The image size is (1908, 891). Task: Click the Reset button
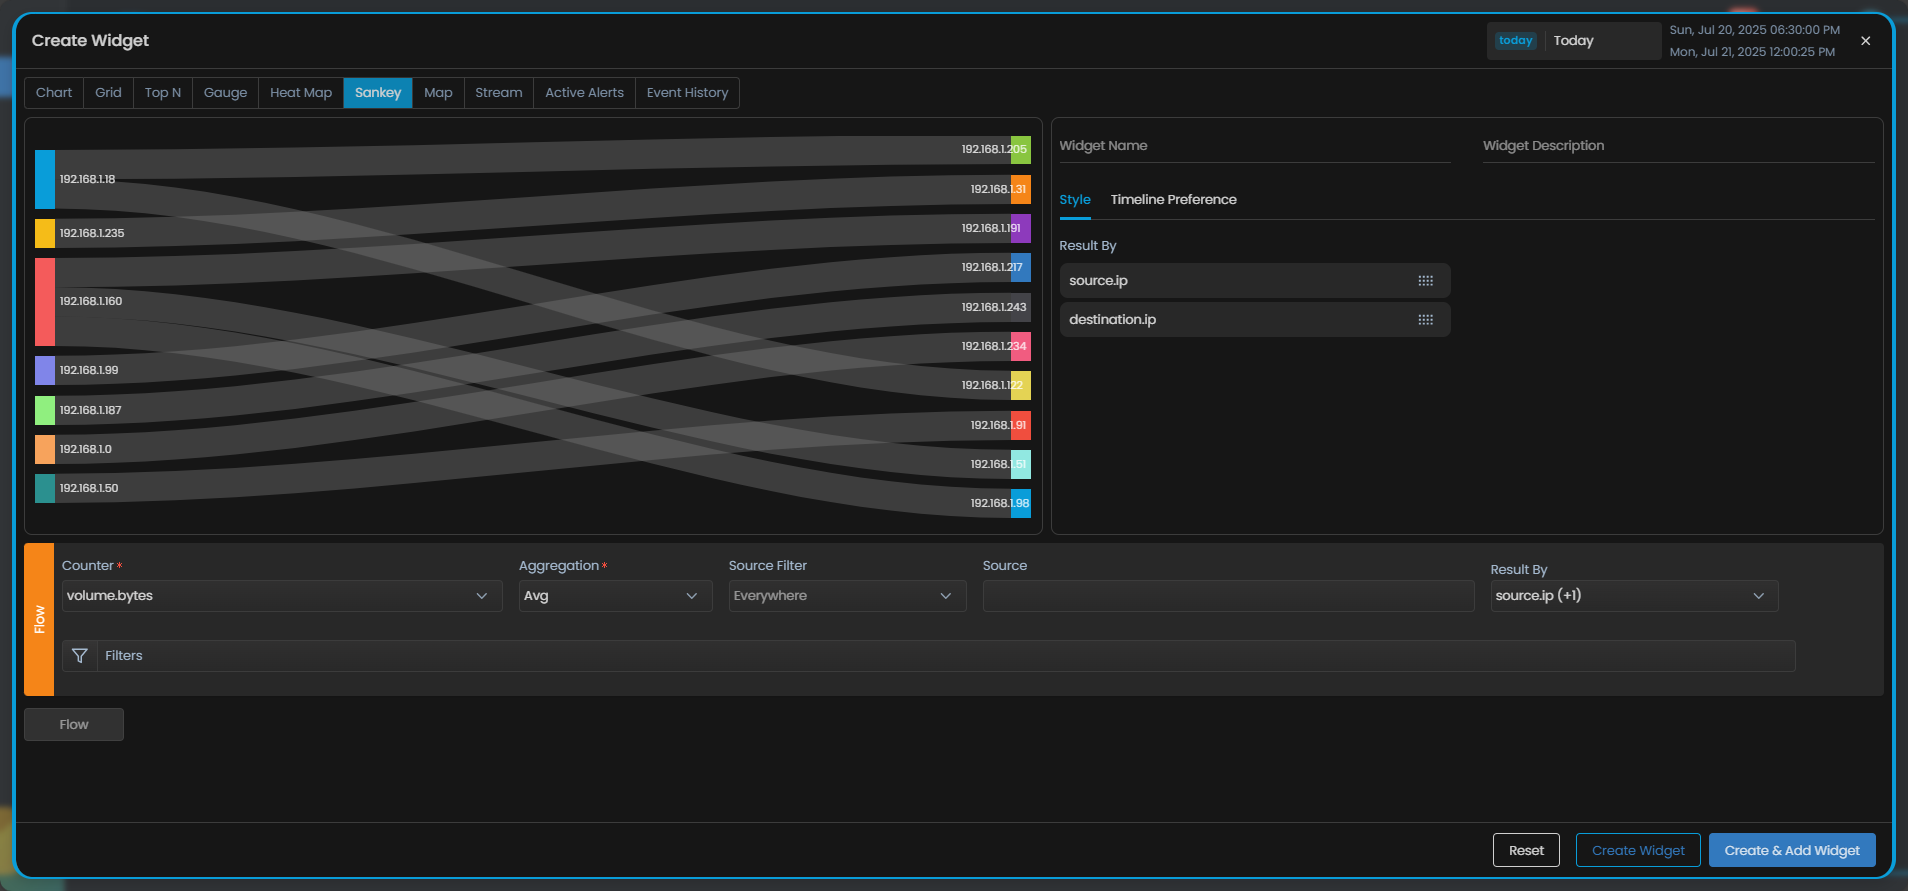coord(1526,850)
